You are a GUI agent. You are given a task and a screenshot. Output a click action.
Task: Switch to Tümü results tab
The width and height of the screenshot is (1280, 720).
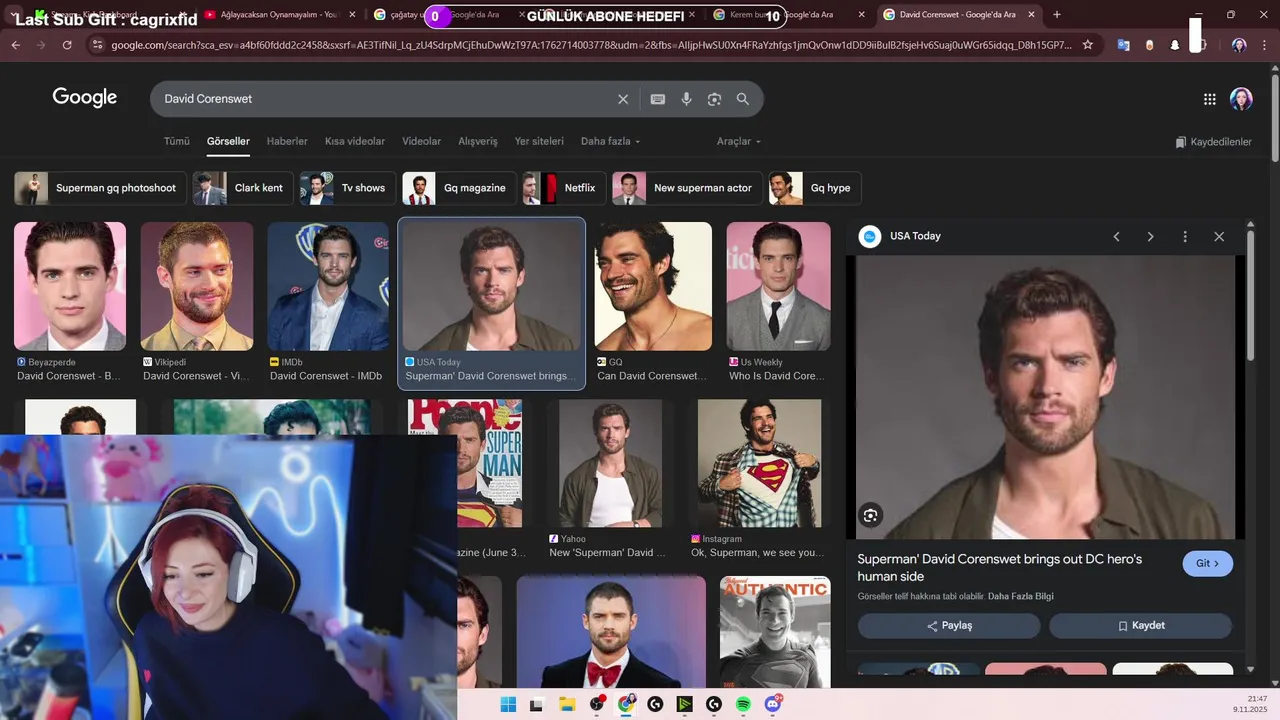[177, 141]
